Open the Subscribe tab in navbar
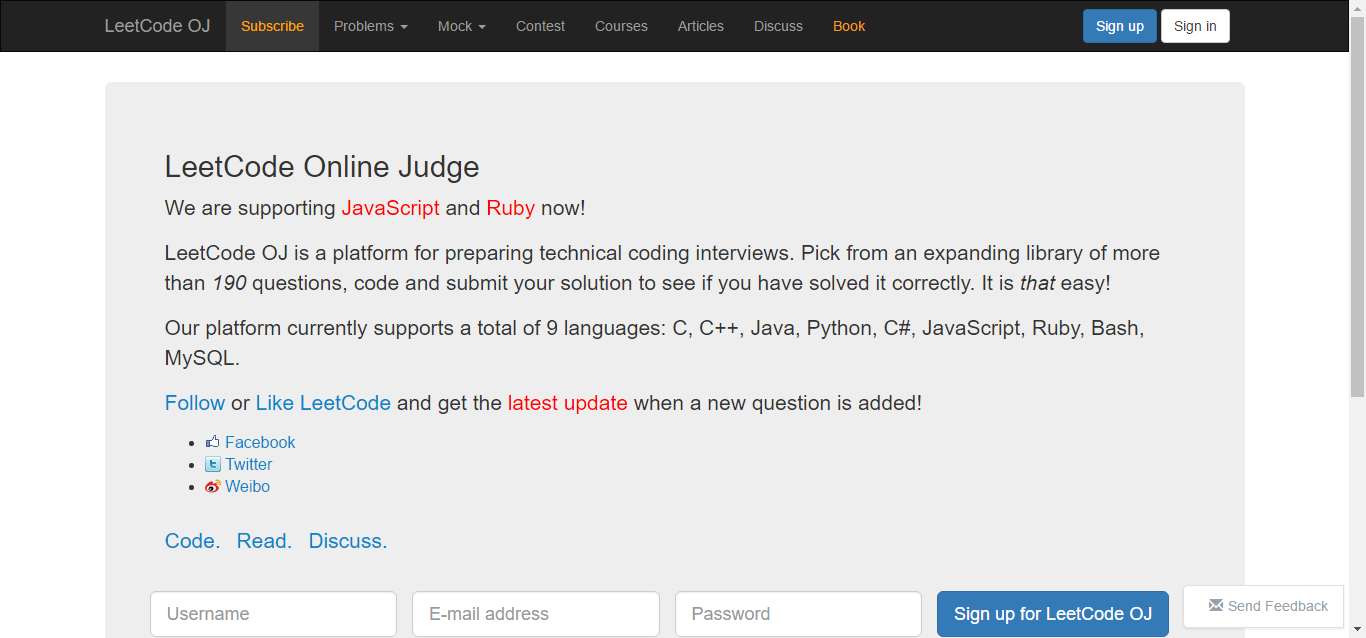 [x=272, y=26]
